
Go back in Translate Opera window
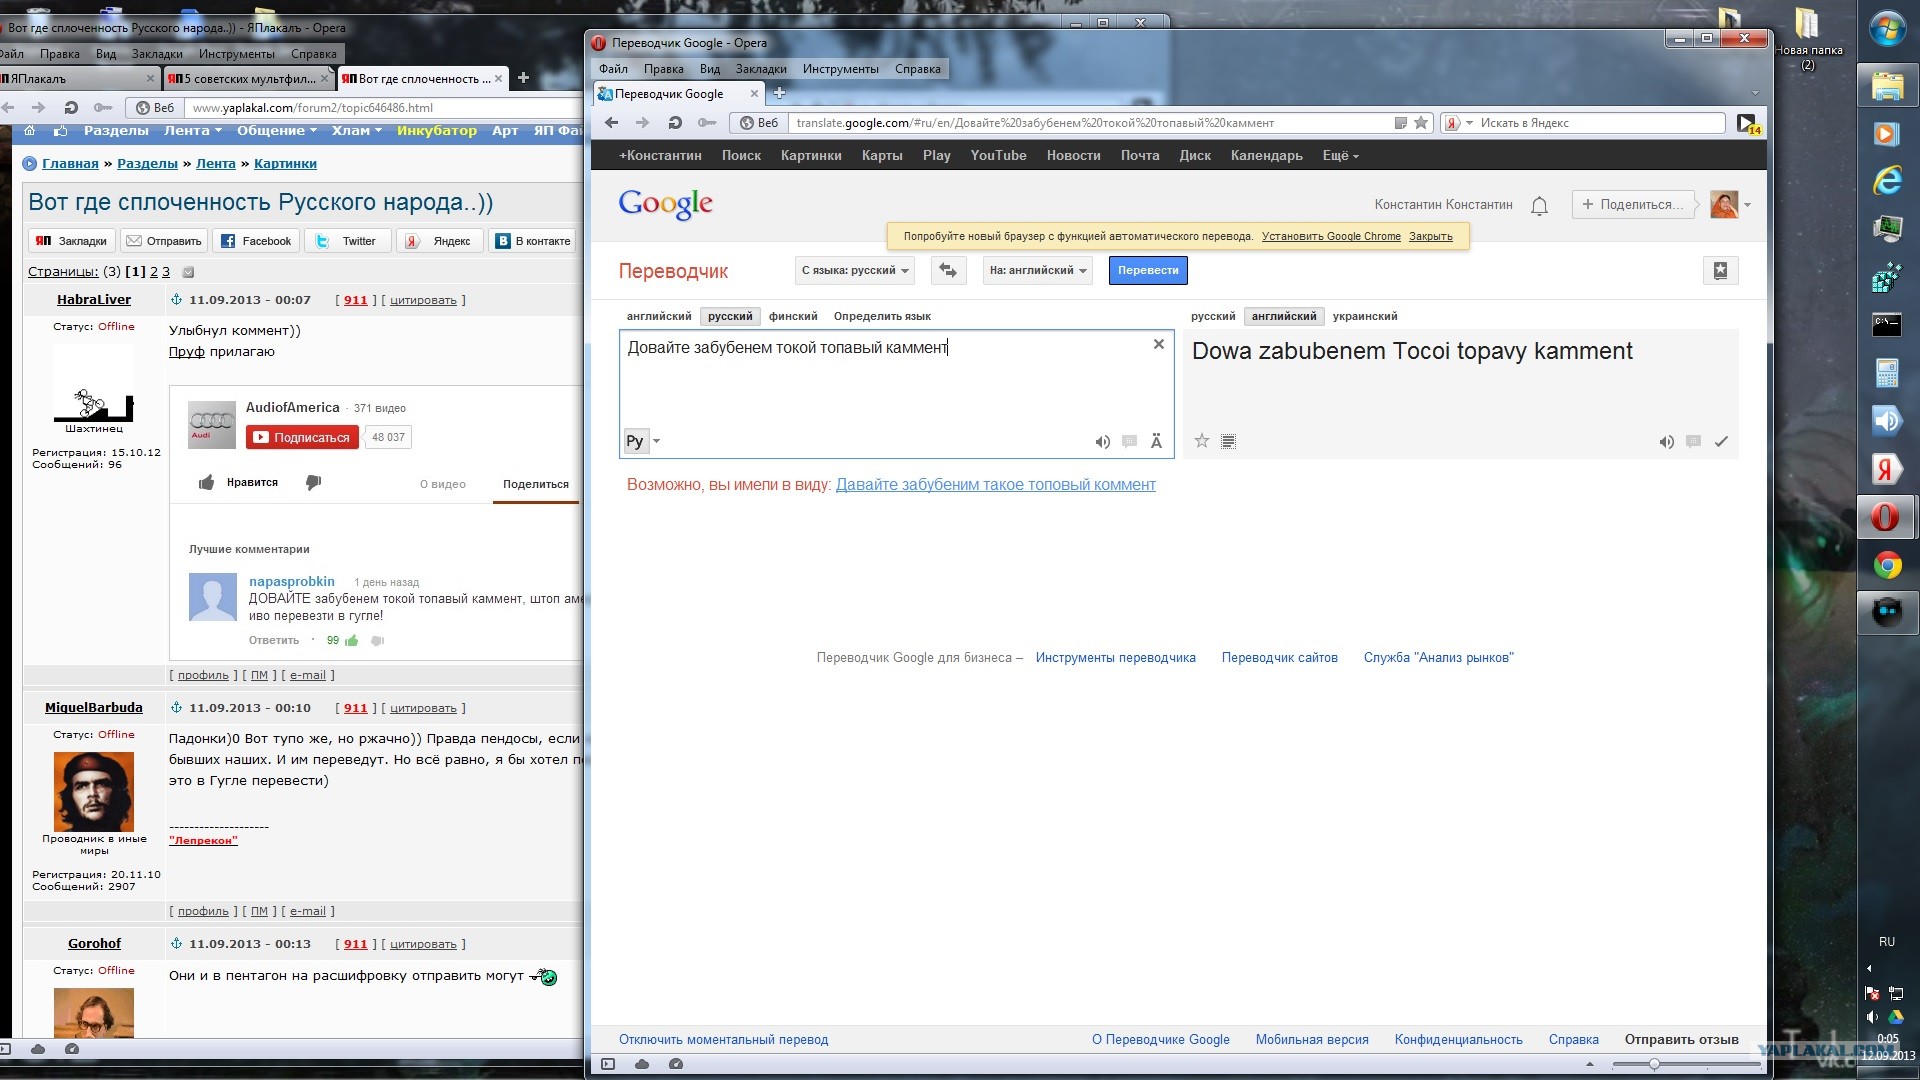point(611,123)
